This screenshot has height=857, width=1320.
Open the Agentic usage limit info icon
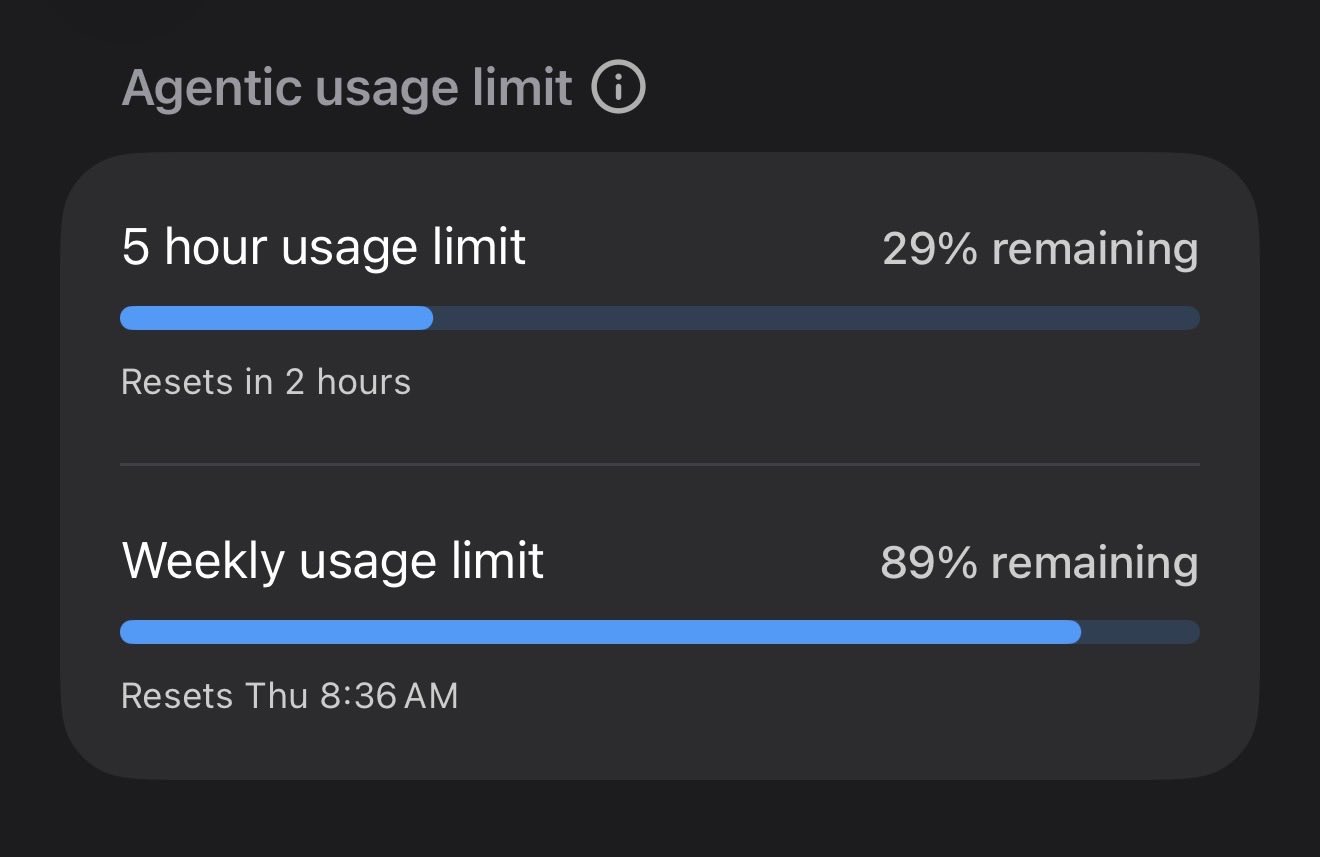click(x=618, y=88)
